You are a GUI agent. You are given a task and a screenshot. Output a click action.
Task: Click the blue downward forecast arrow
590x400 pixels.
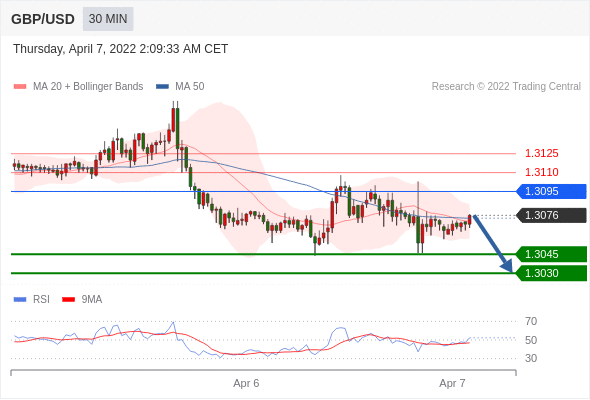click(x=493, y=243)
